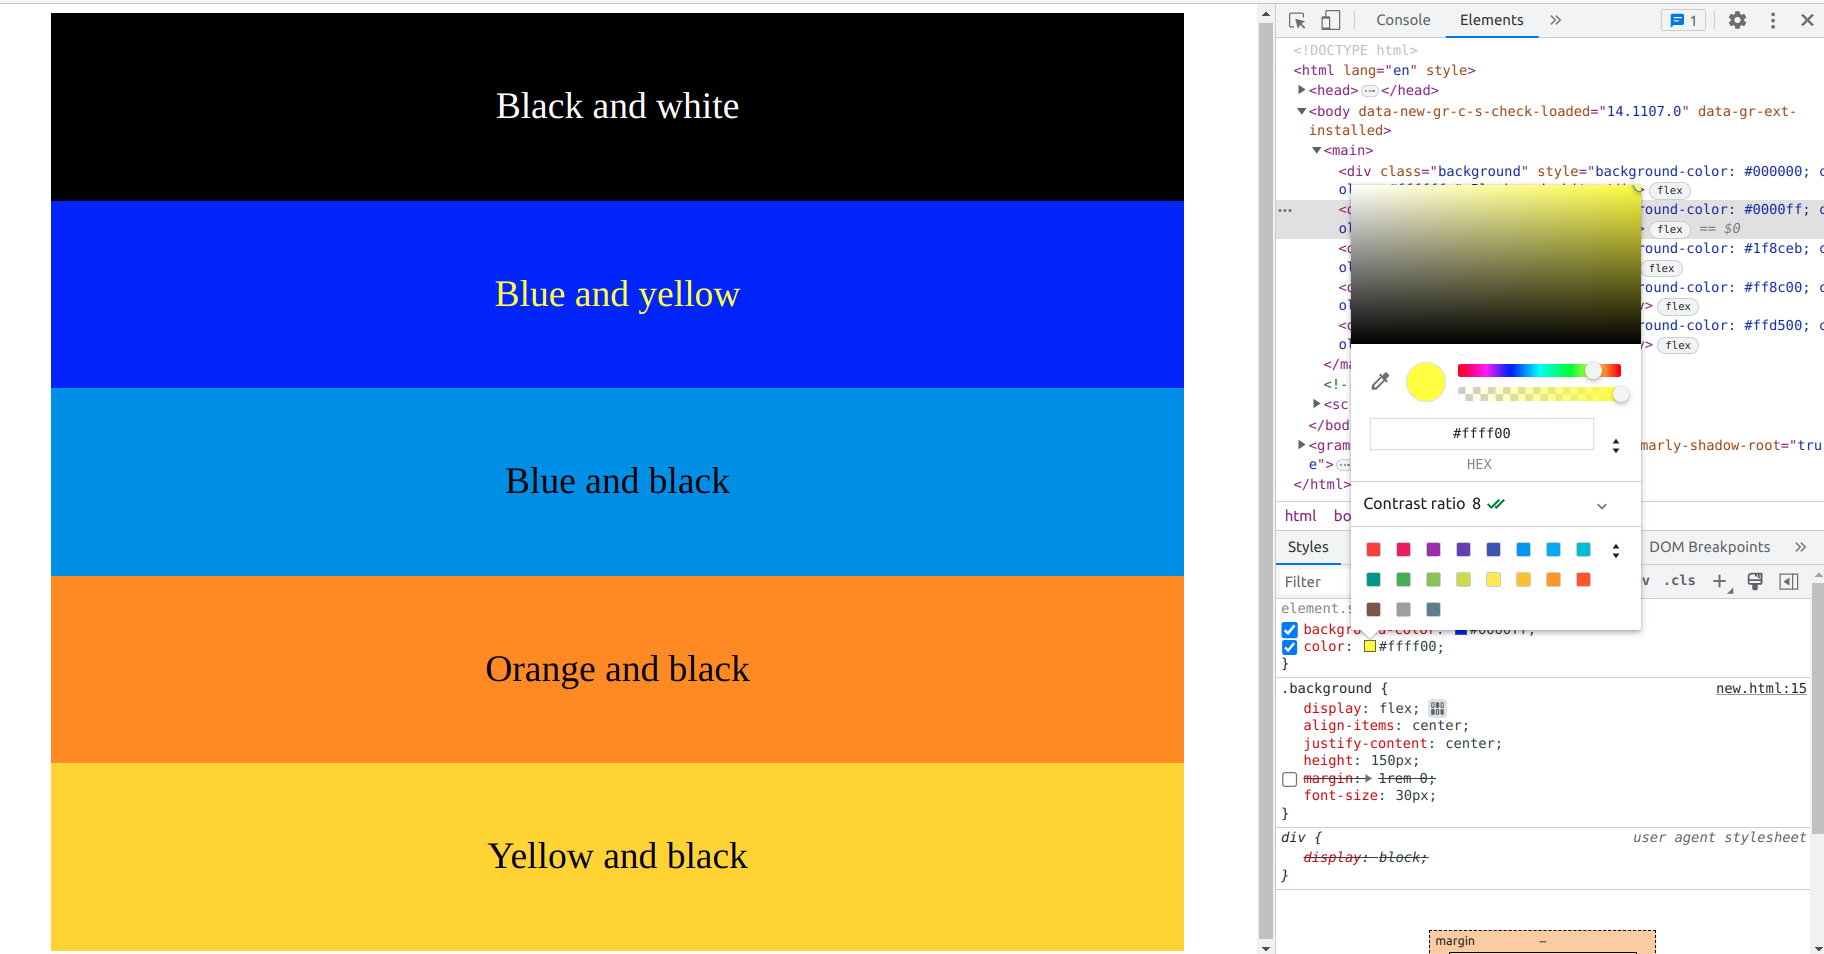Disable the color #ffff00 declaration
This screenshot has width=1824, height=954.
[x=1290, y=647]
